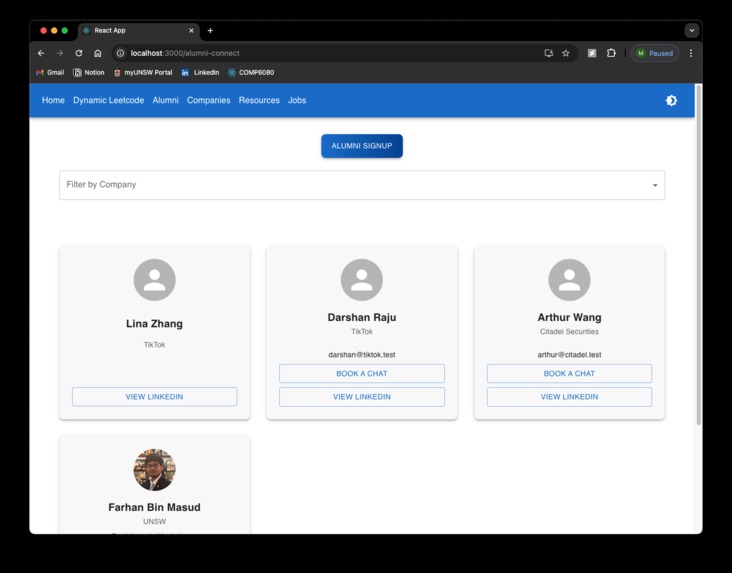Expand the tab search chevron
Image resolution: width=732 pixels, height=573 pixels.
[x=692, y=30]
